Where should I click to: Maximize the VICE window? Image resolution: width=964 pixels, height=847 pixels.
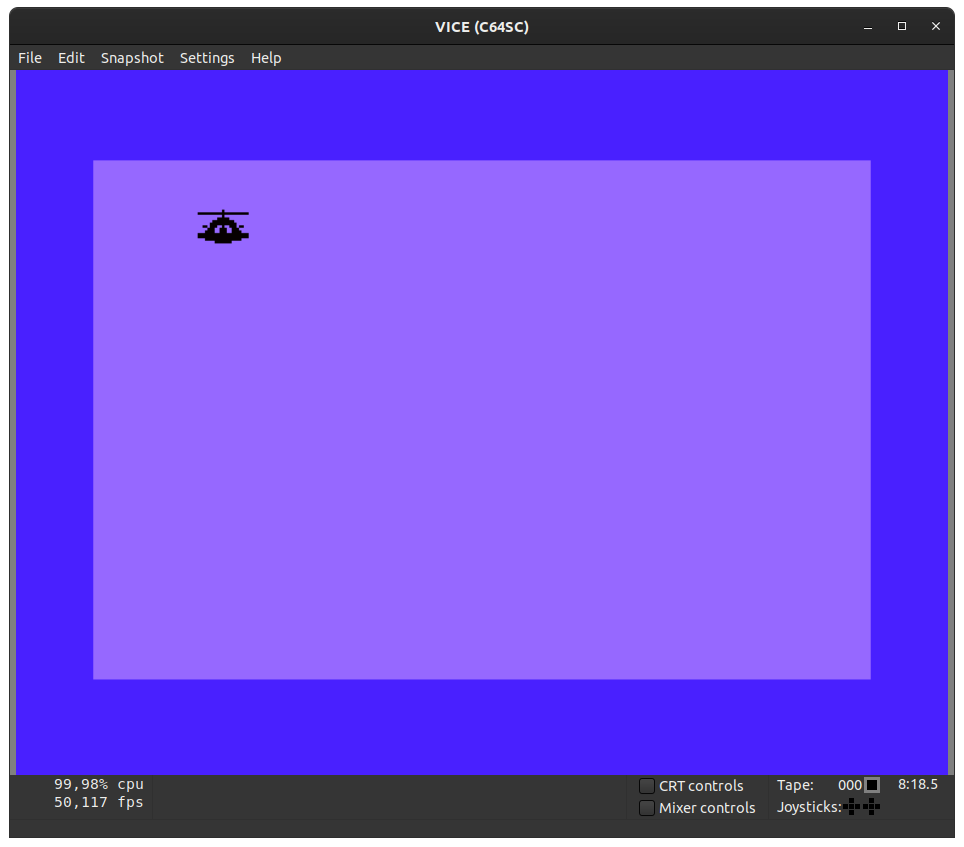[902, 26]
